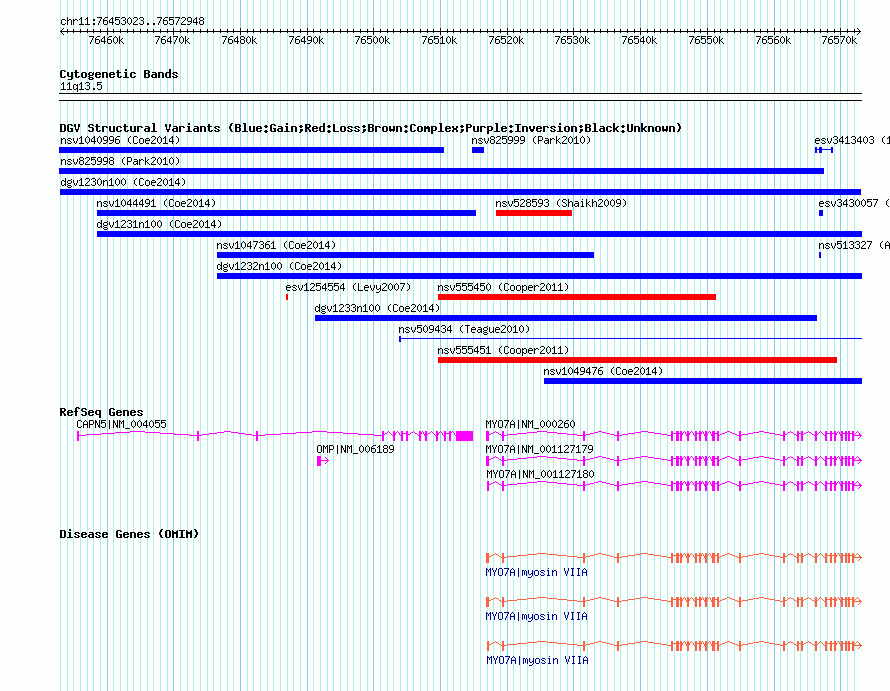Click the nsv1040996 (Coe2014) variant bar
Image resolution: width=890 pixels, height=691 pixels.
tap(251, 150)
